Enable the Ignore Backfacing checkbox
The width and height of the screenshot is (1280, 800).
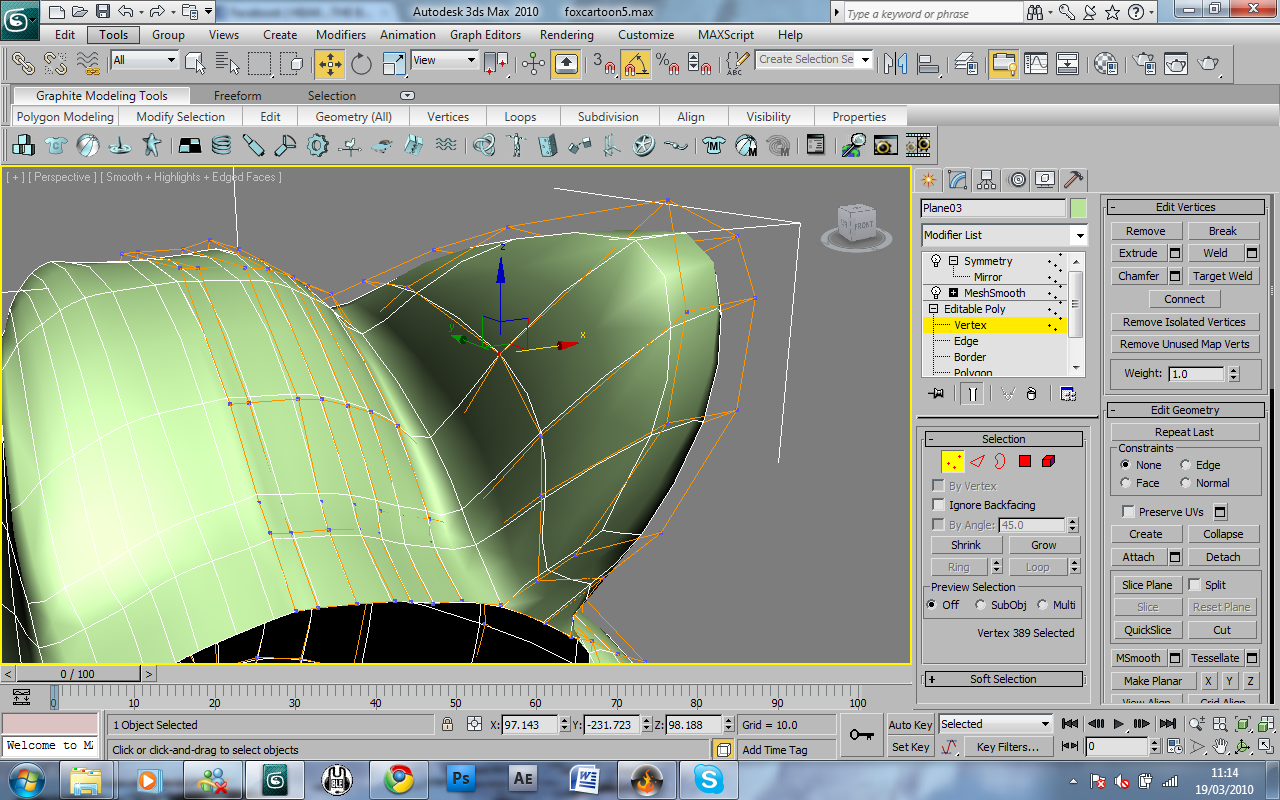[938, 505]
